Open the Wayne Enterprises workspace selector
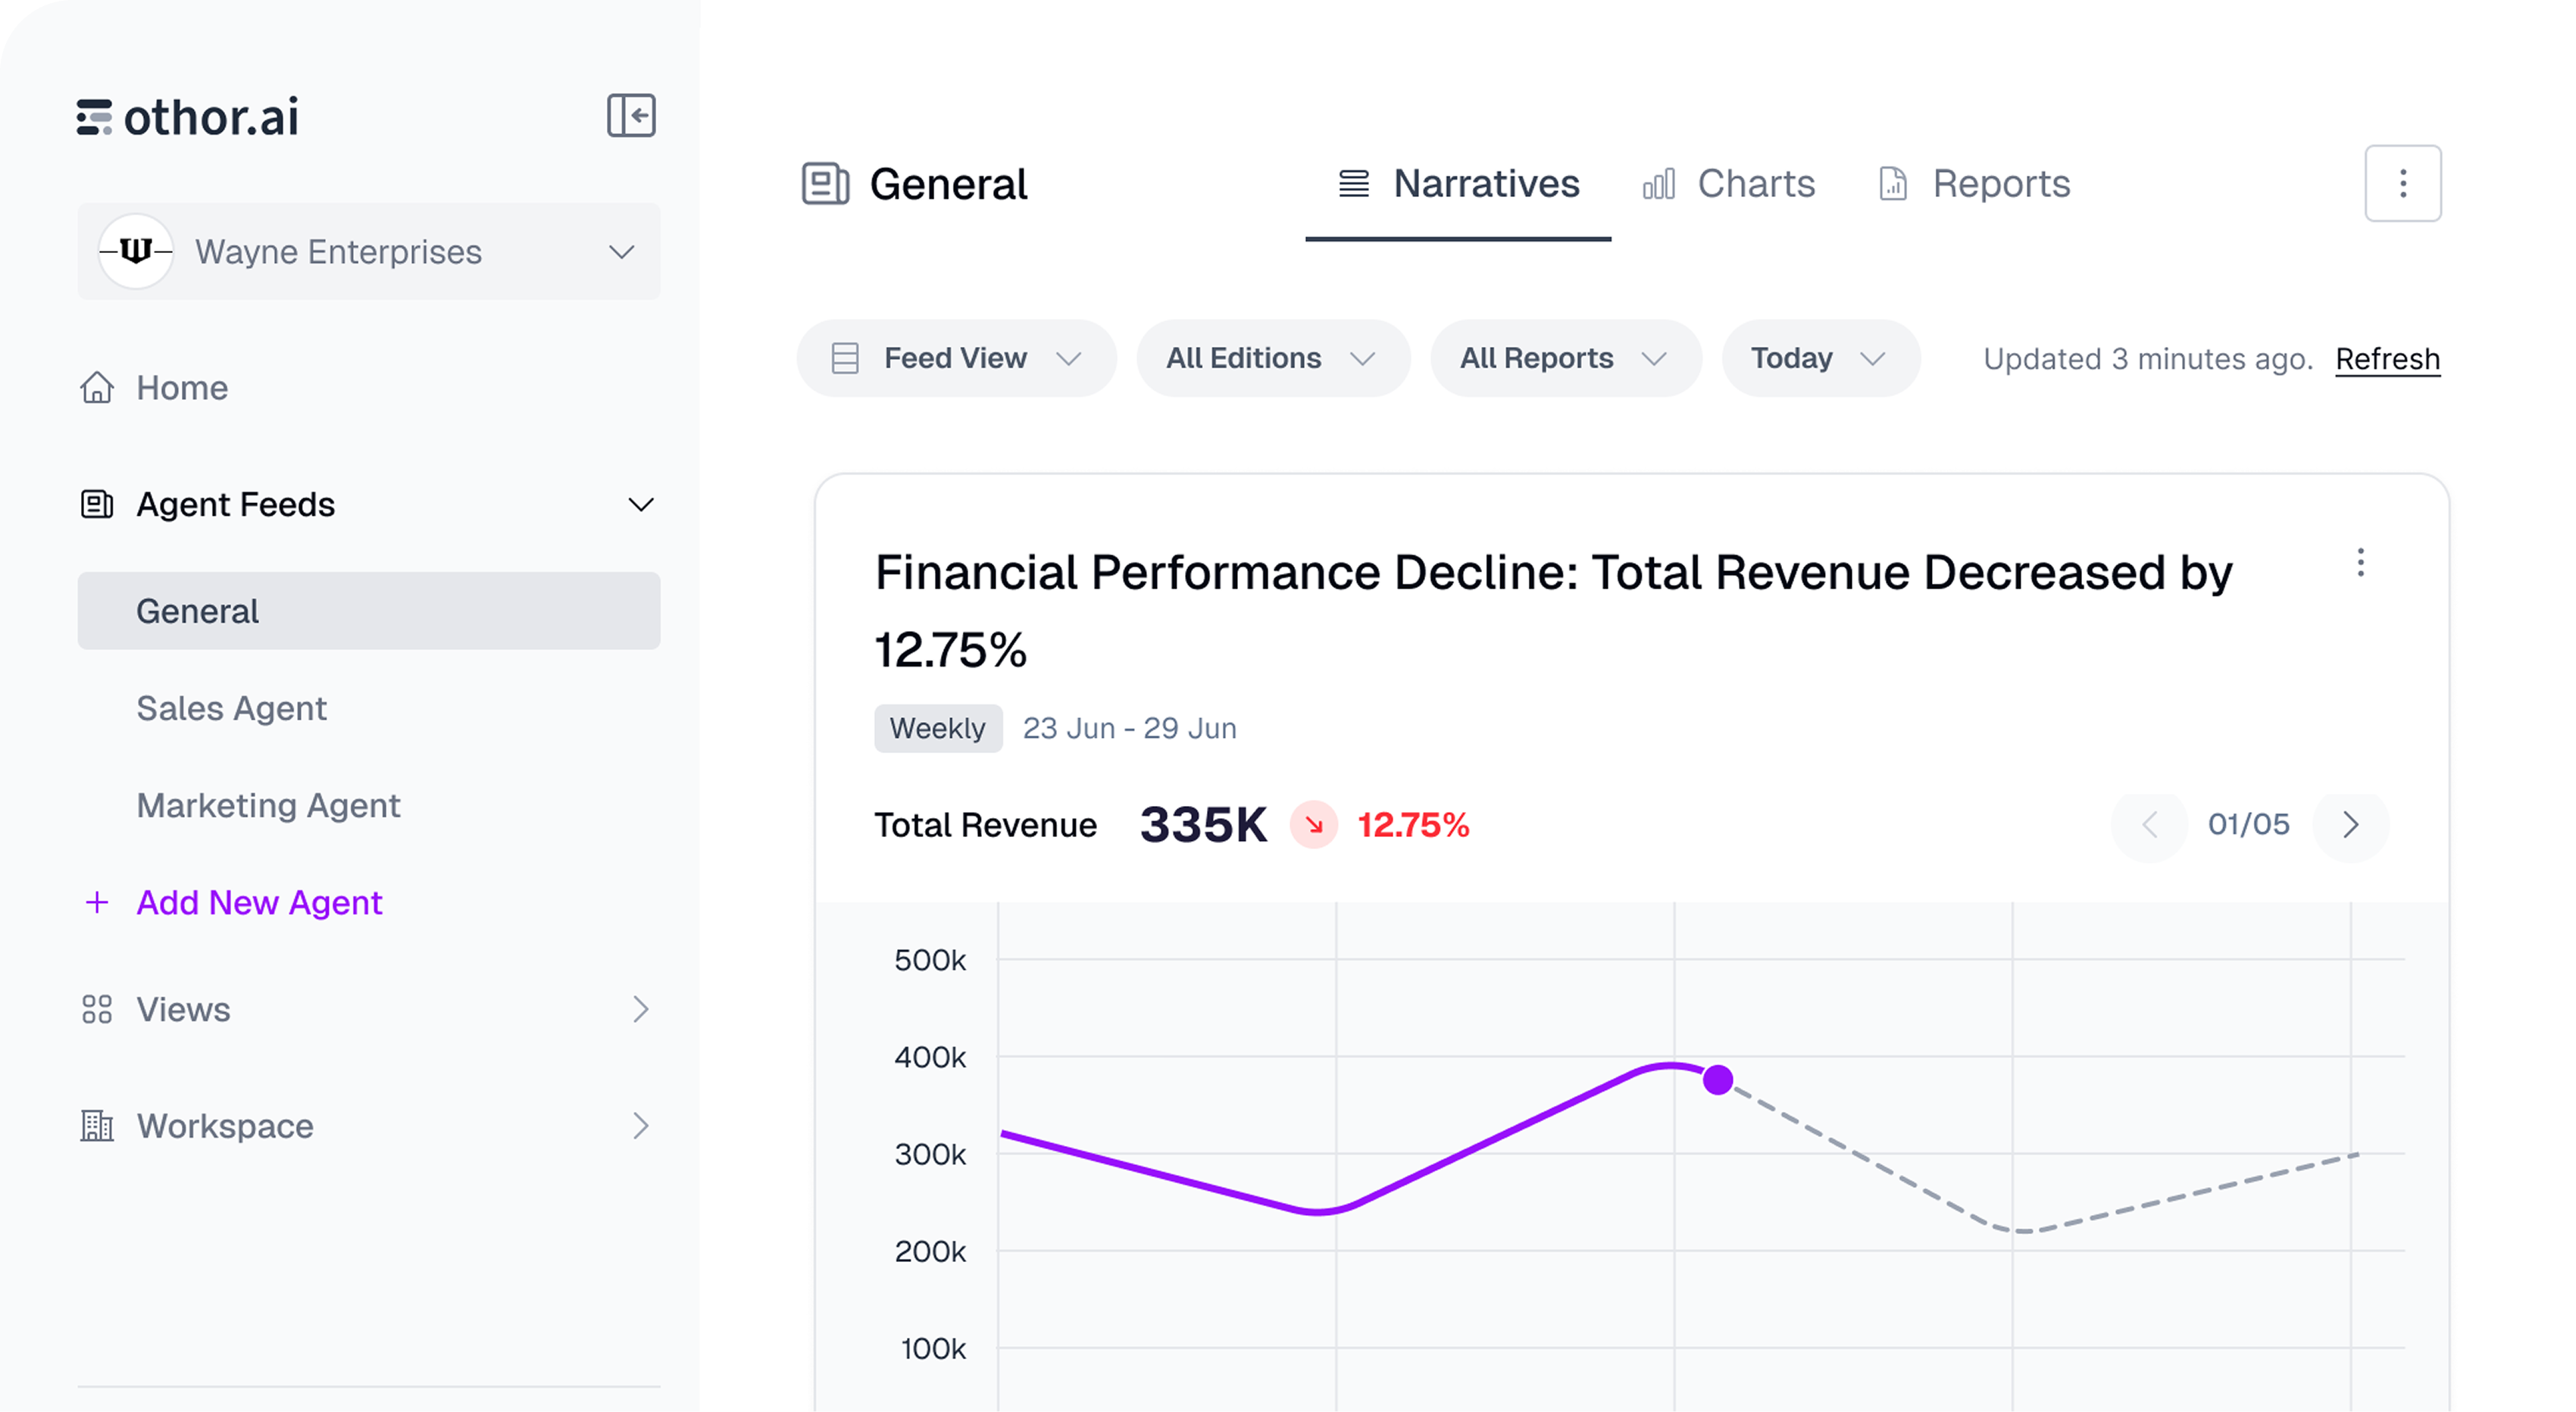The width and height of the screenshot is (2576, 1412). pyautogui.click(x=368, y=252)
